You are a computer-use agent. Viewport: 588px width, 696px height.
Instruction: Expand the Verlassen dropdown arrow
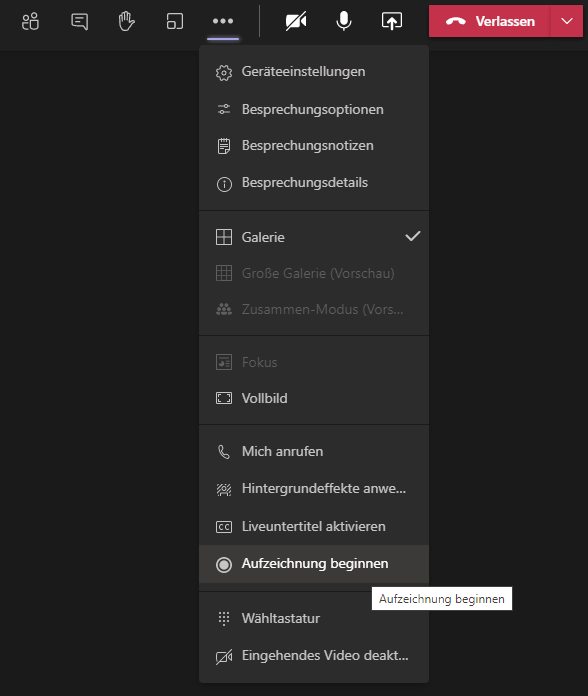coord(567,21)
